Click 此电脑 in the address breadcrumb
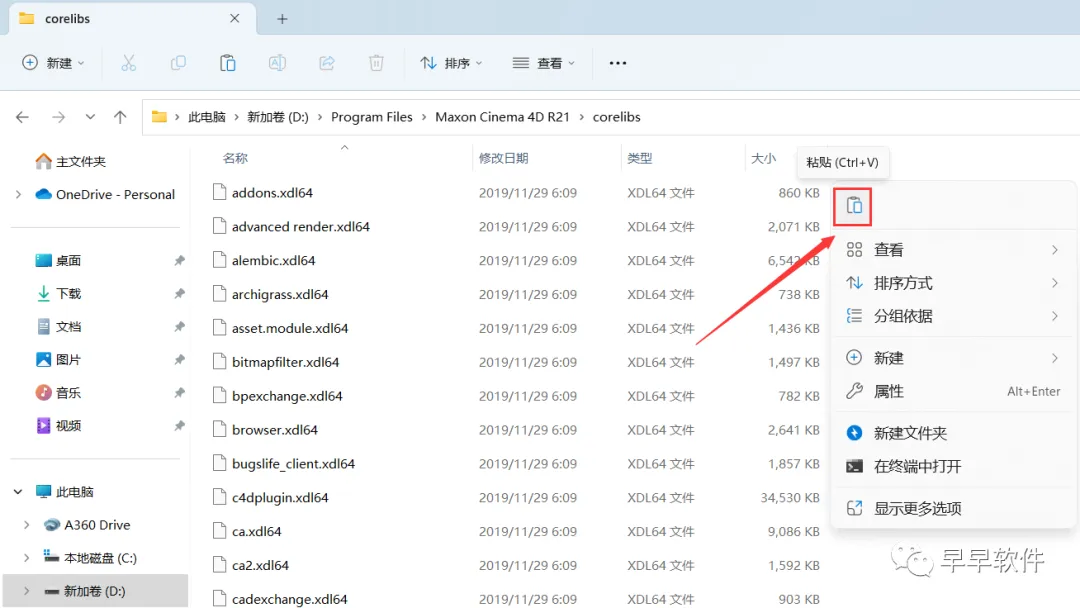The height and width of the screenshot is (608, 1080). (x=207, y=117)
